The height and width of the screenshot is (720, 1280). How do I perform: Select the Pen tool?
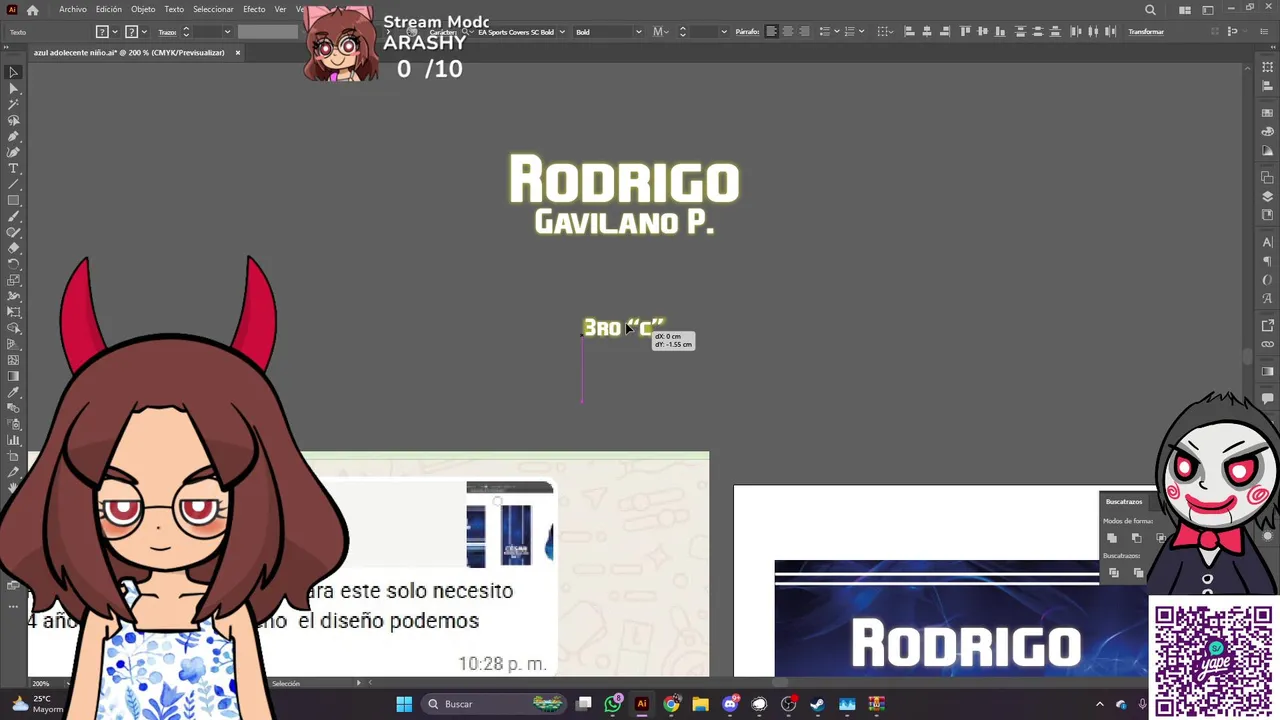pyautogui.click(x=14, y=136)
